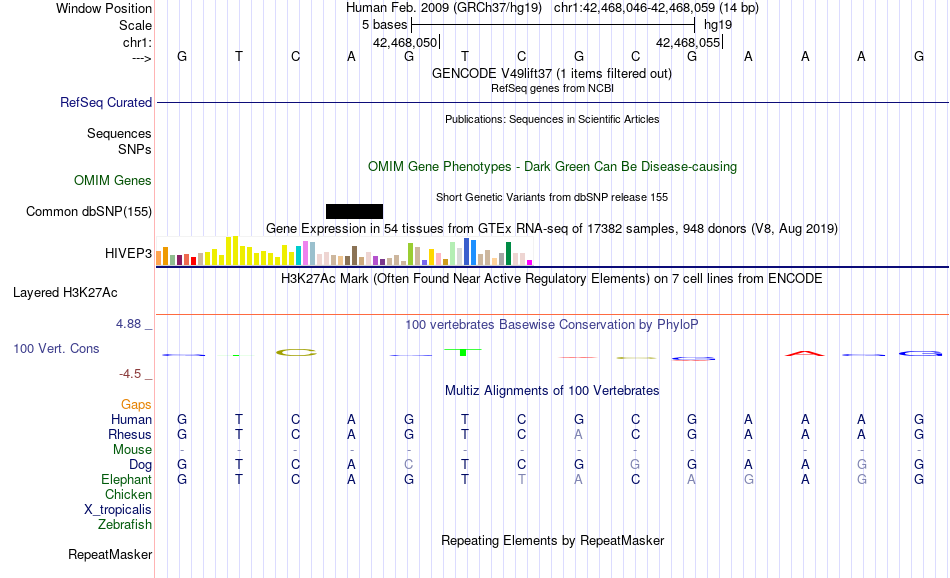This screenshot has width=950, height=578.
Task: Click the olive C conservation logo glyph
Action: pos(296,352)
